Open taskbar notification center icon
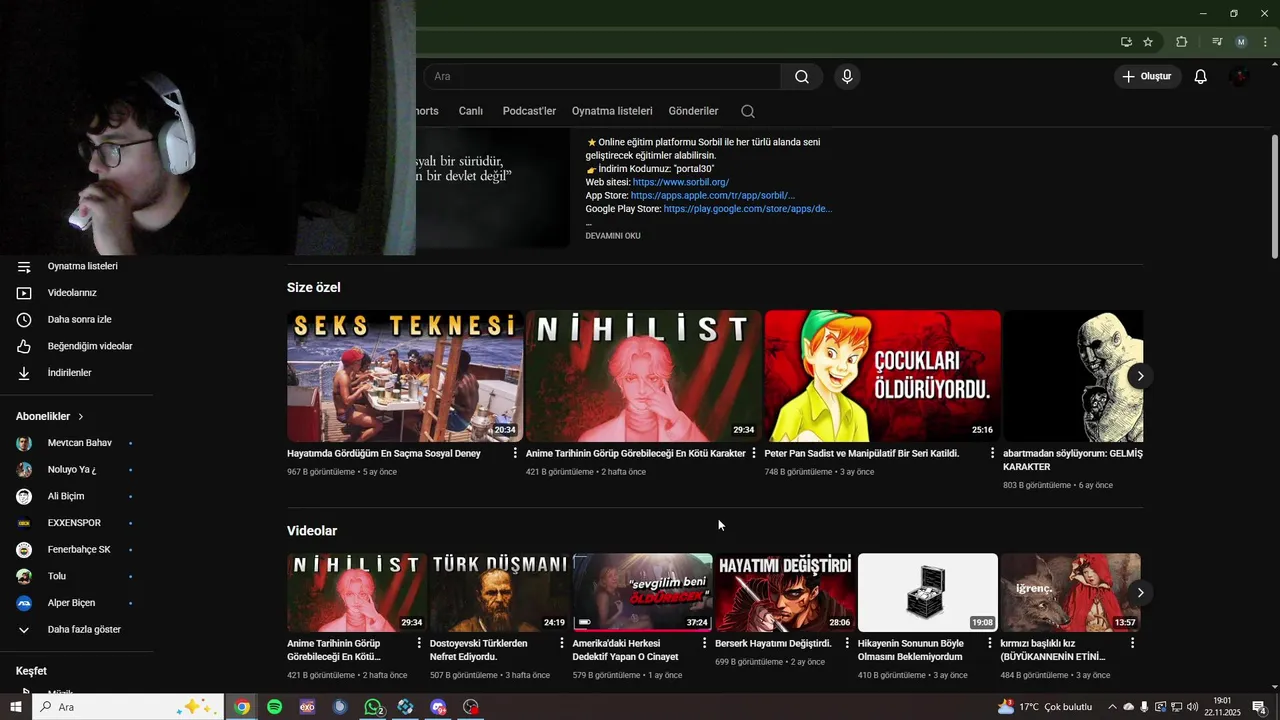1280x720 pixels. pos(1260,707)
